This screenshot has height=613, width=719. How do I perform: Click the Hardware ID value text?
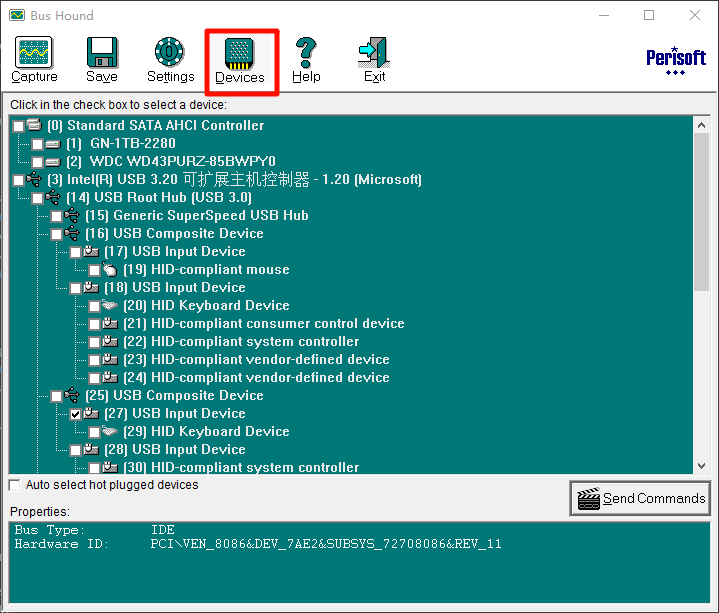pos(326,544)
